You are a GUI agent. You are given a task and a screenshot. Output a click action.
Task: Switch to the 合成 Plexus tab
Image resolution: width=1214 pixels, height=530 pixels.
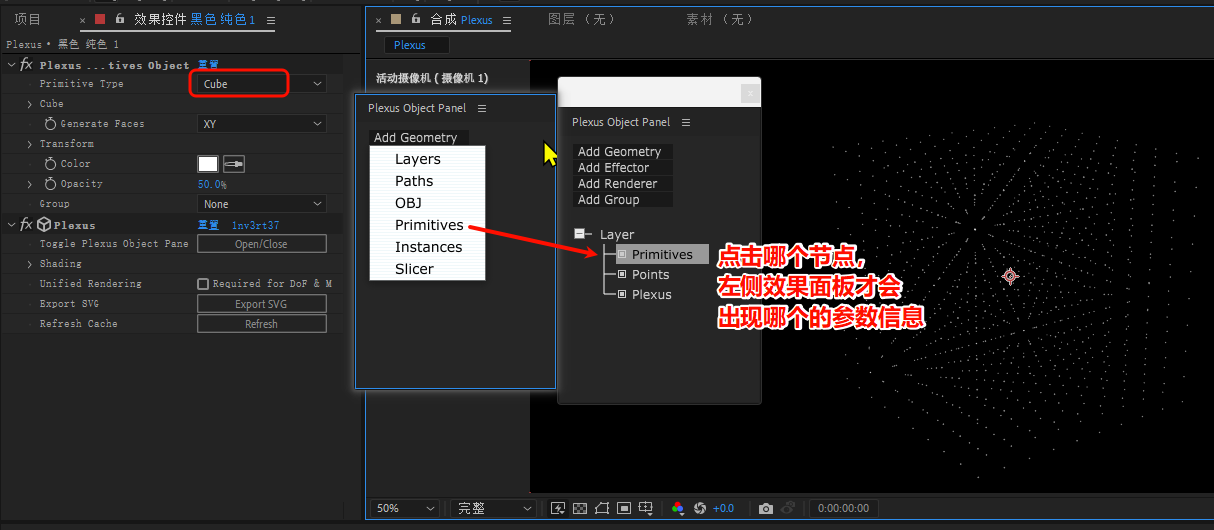pyautogui.click(x=461, y=19)
